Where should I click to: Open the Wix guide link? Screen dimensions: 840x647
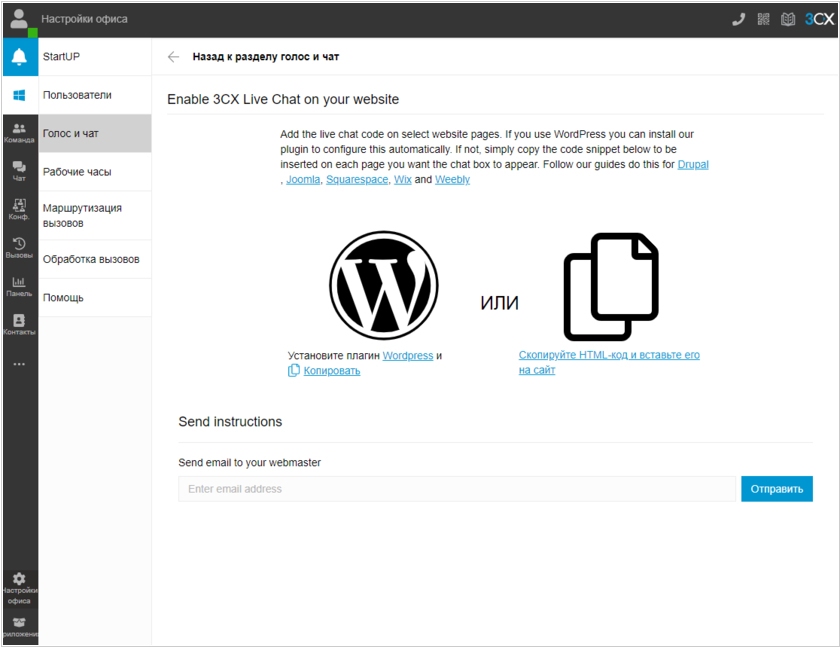[402, 179]
